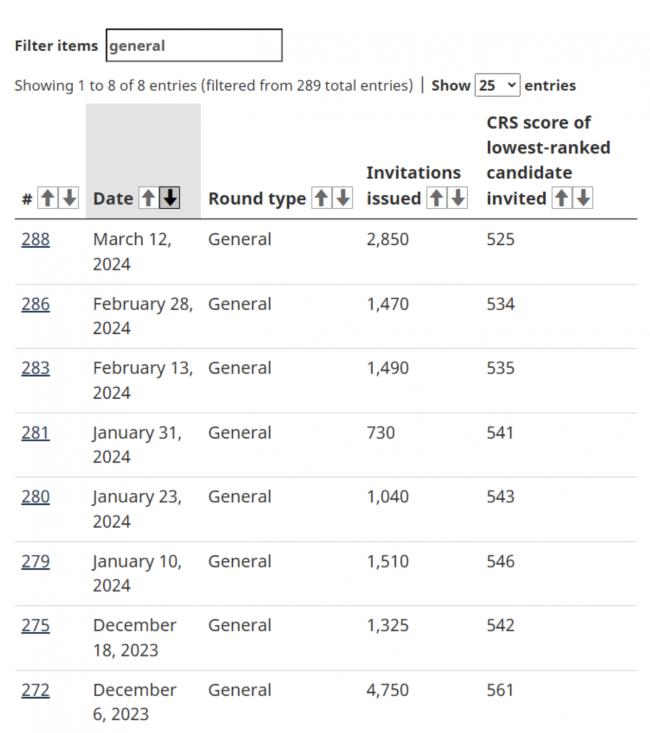Viewport: 650px width, 733px height.
Task: Click the Filter items text field
Action: point(194,45)
